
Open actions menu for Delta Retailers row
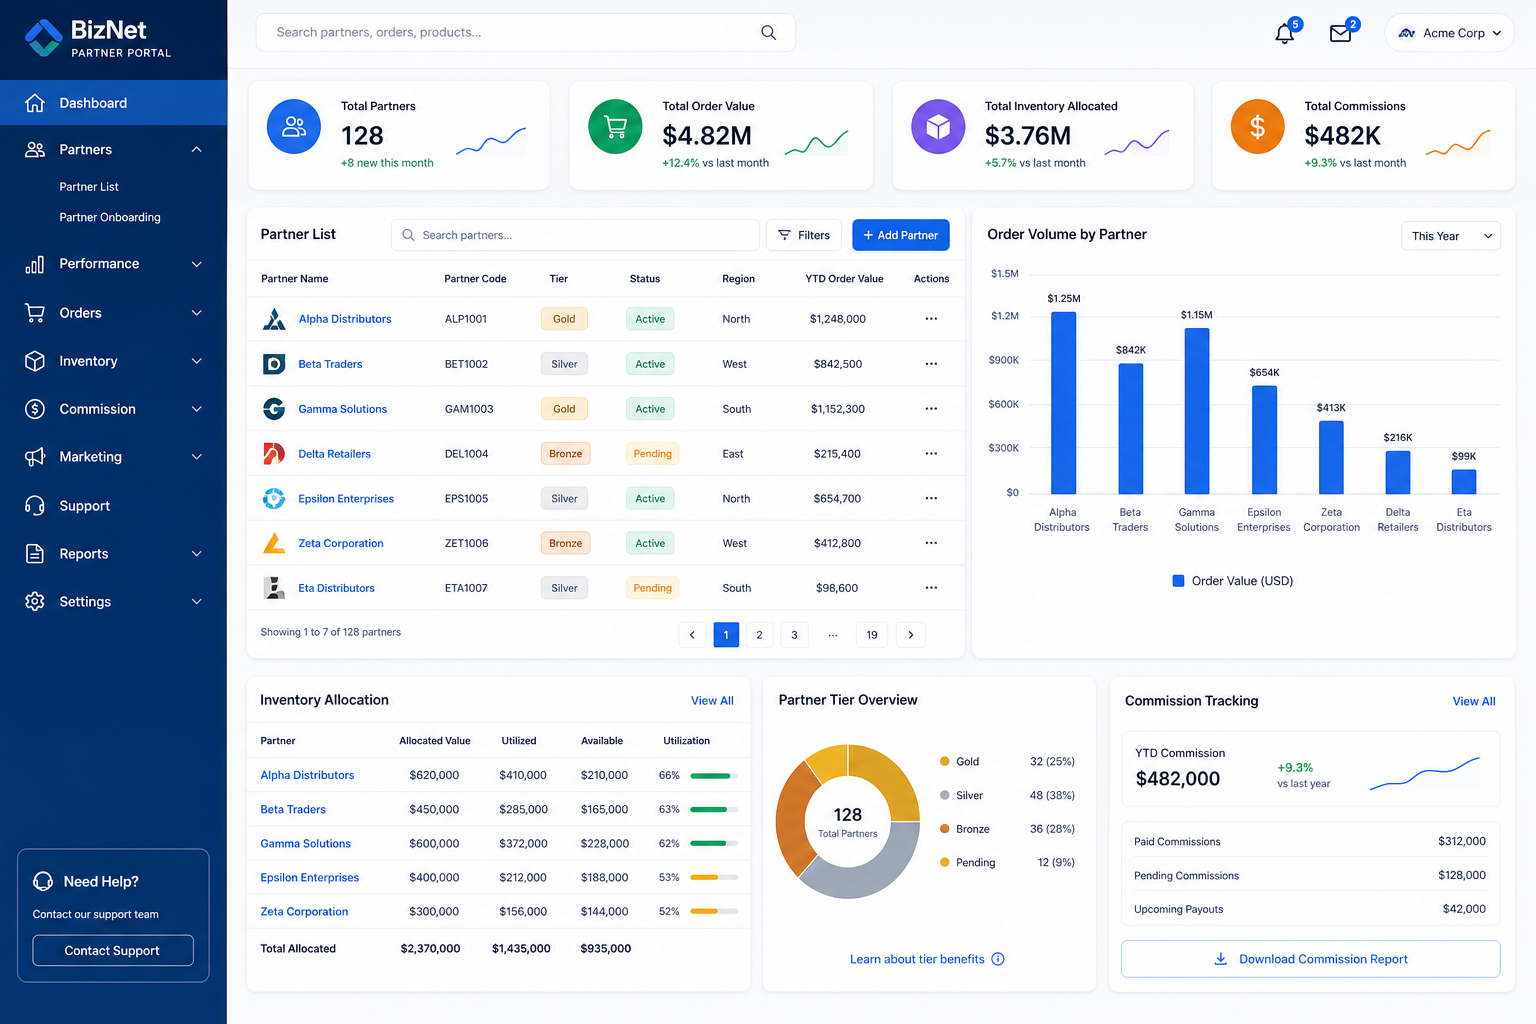click(931, 454)
